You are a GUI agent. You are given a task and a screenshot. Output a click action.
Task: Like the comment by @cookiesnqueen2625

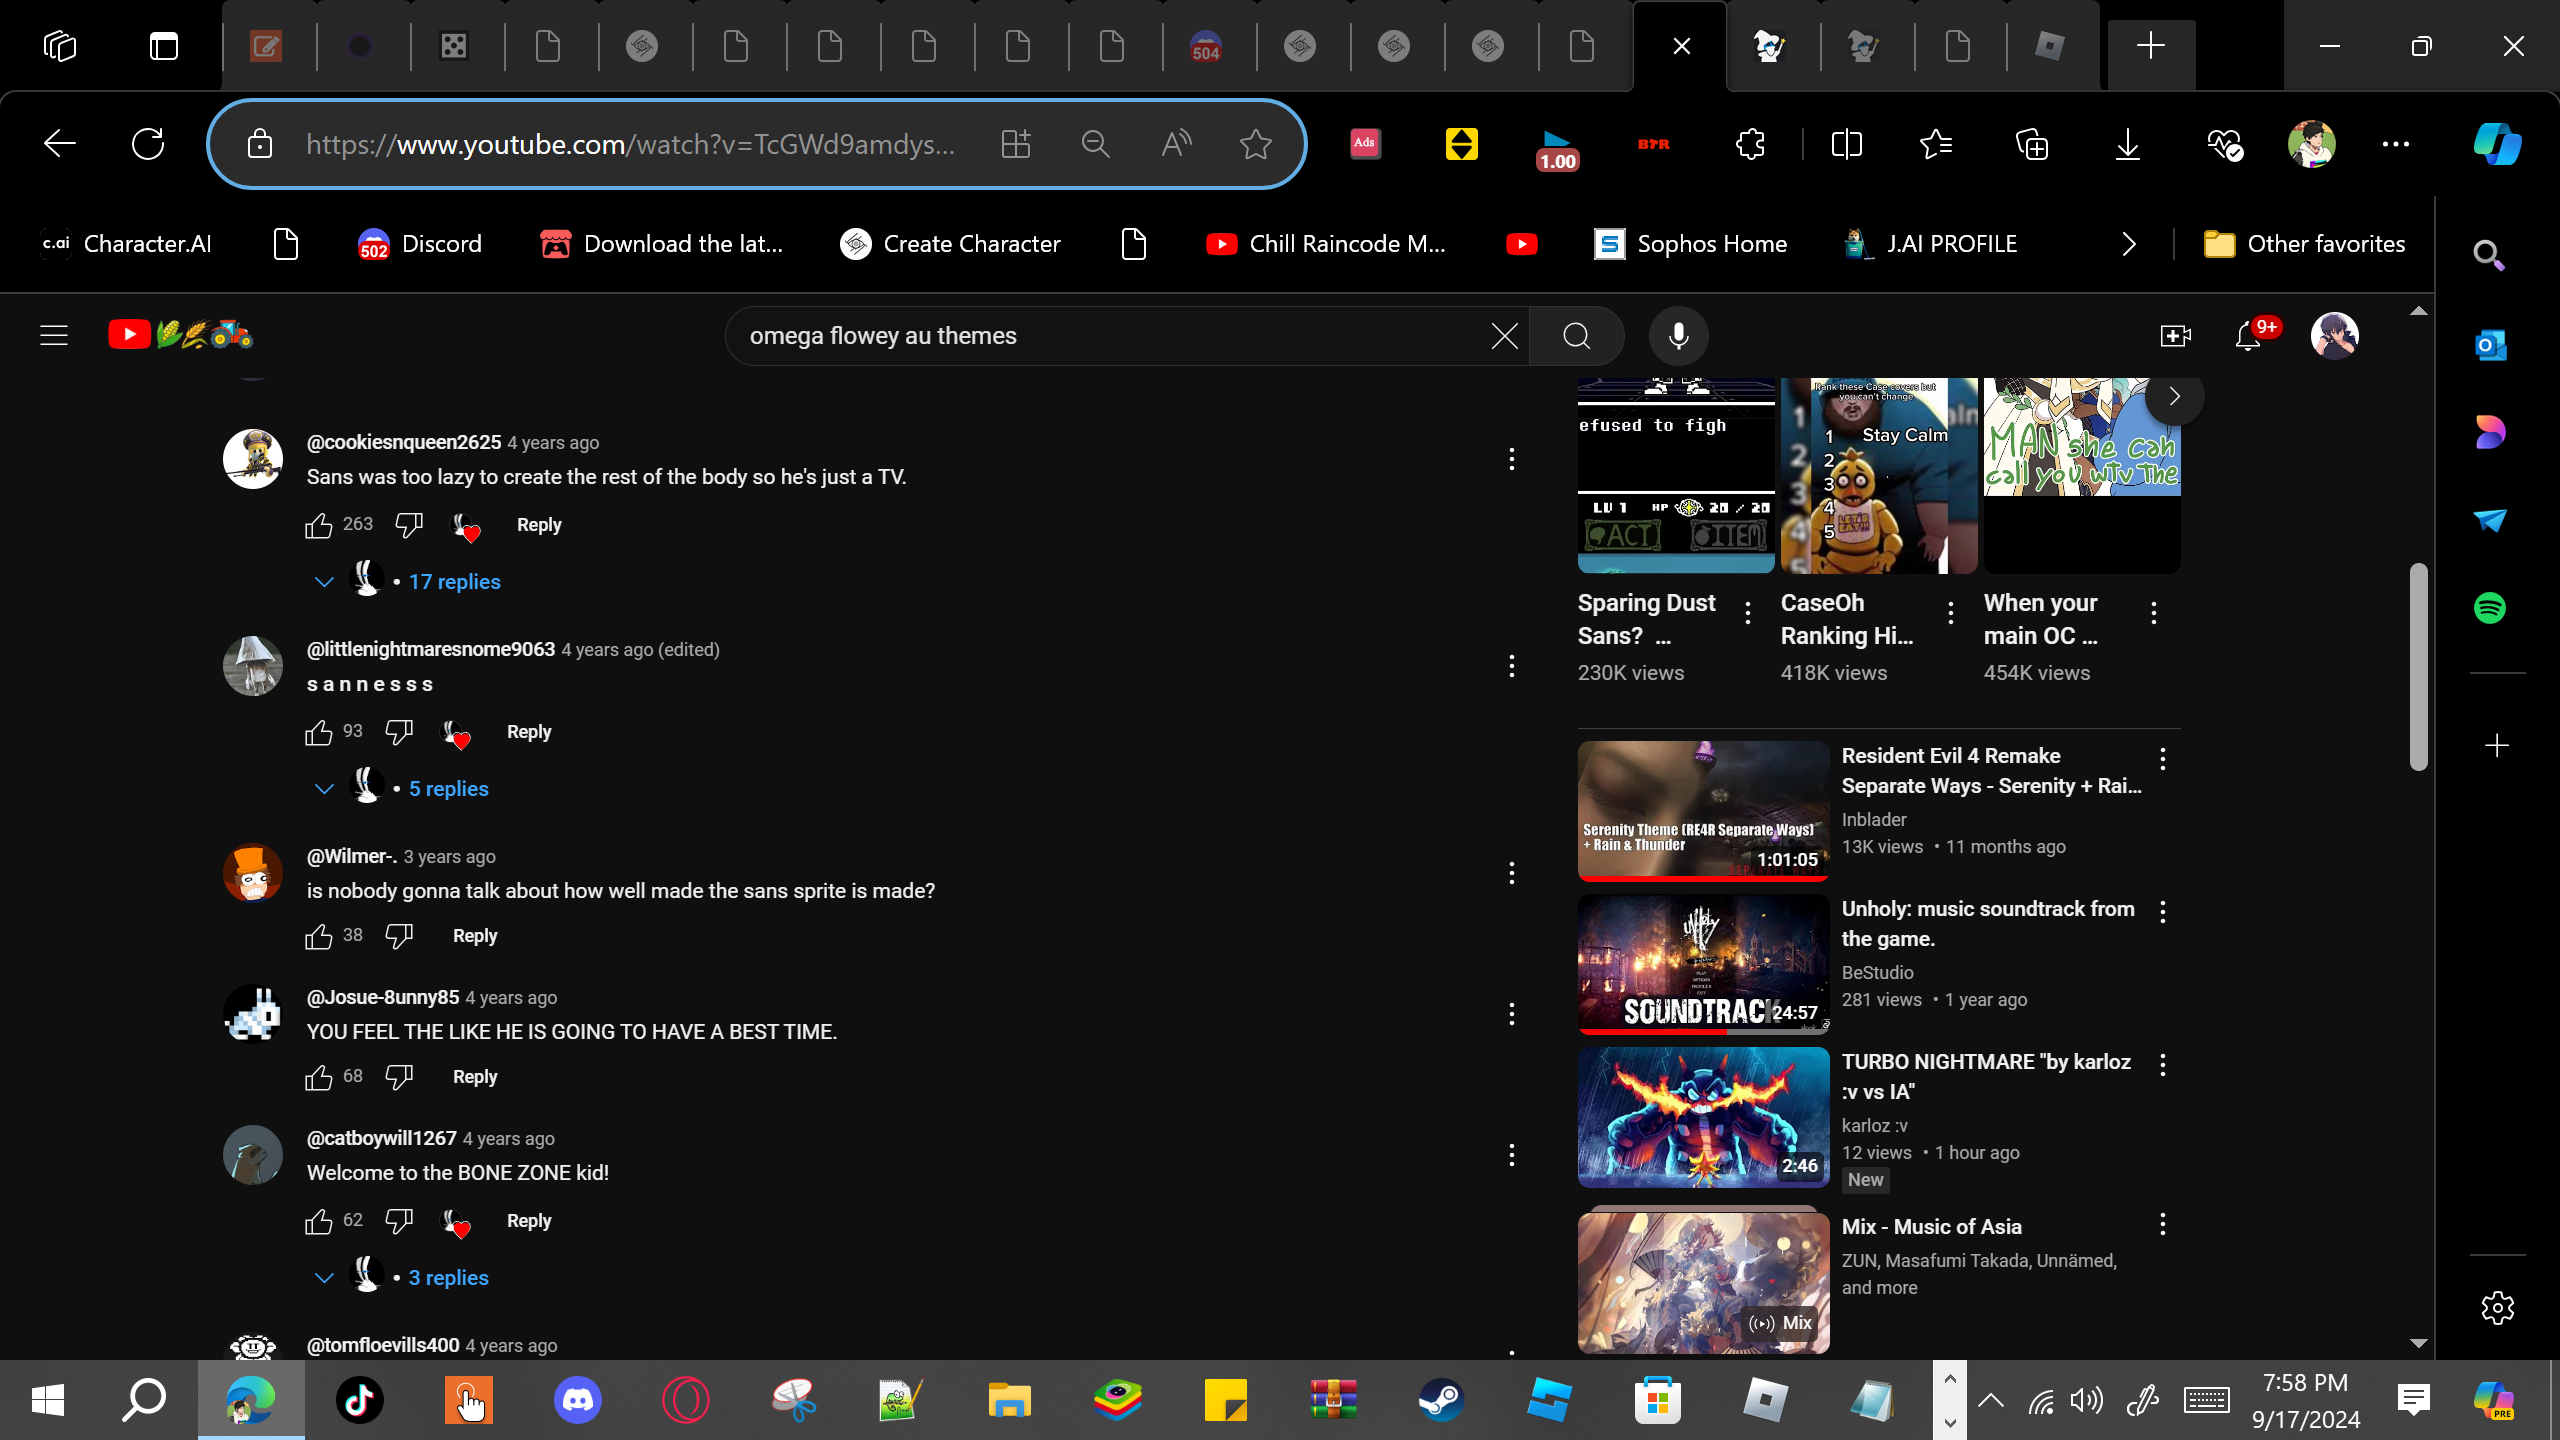pos(318,525)
